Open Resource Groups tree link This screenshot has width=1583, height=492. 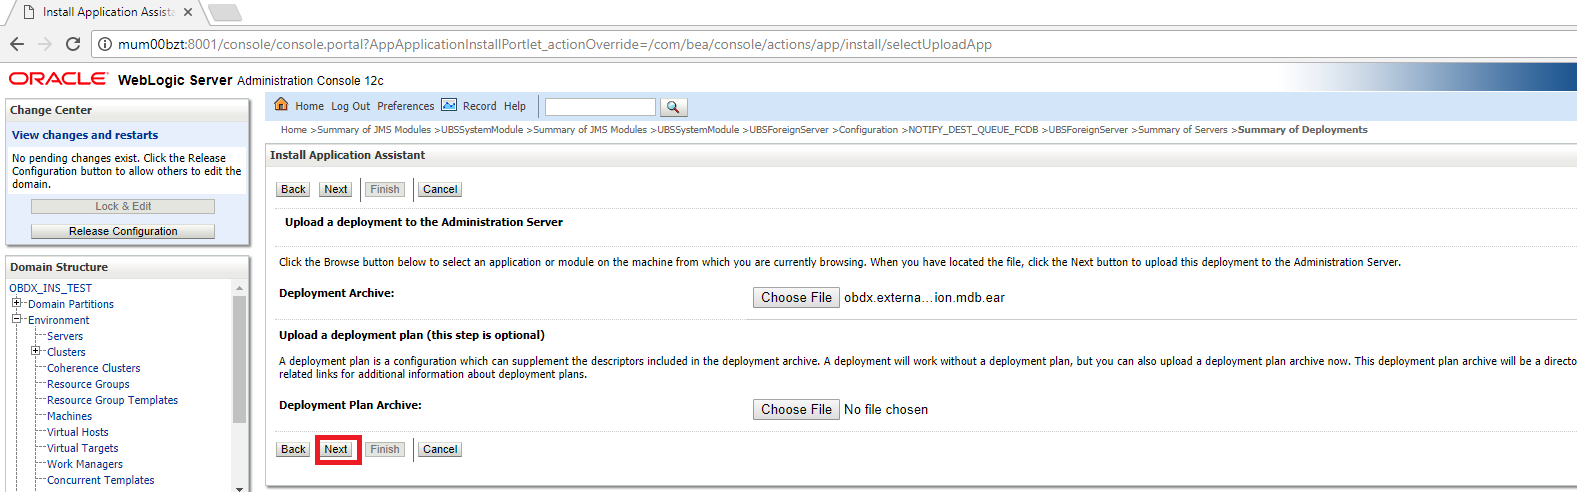[x=88, y=384]
